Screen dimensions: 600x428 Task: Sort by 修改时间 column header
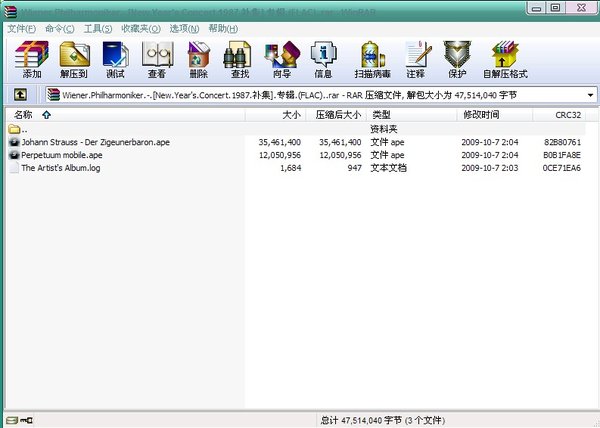(x=495, y=115)
